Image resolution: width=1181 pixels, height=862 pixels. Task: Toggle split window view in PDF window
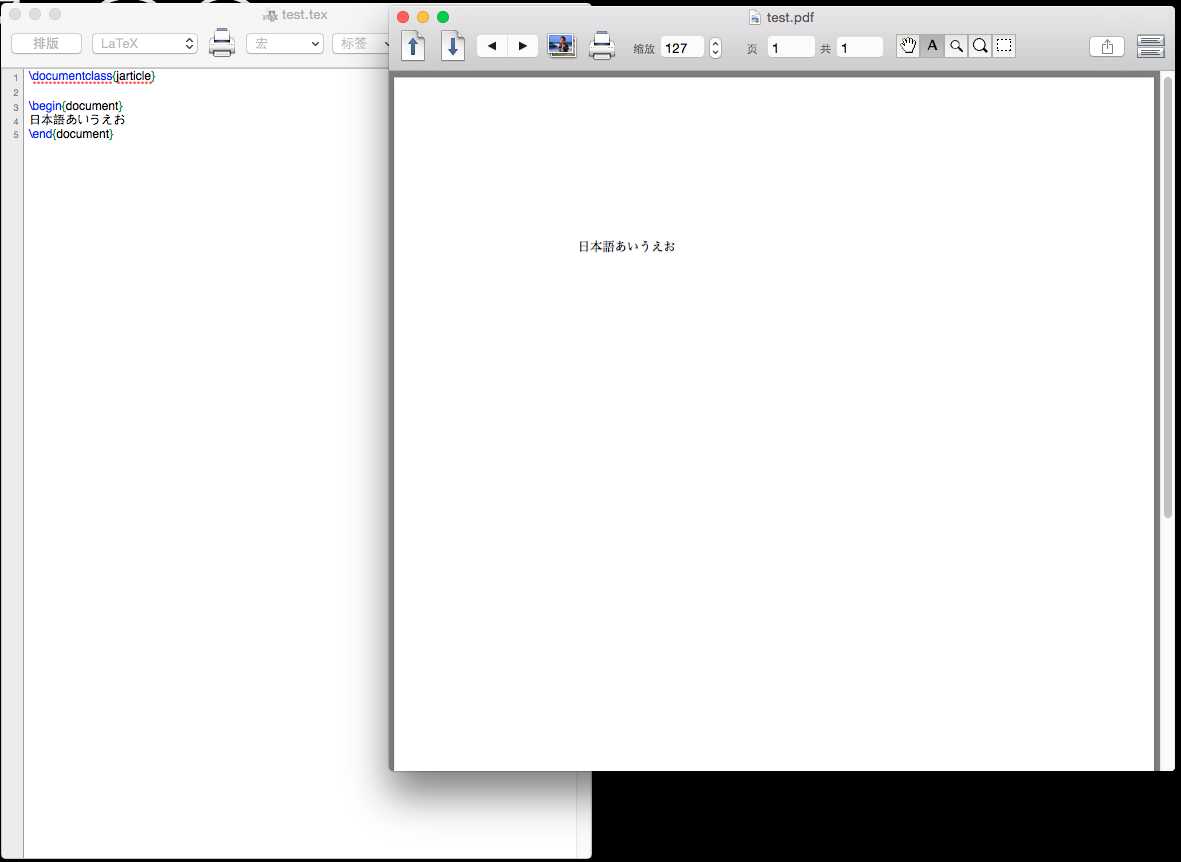click(1151, 47)
